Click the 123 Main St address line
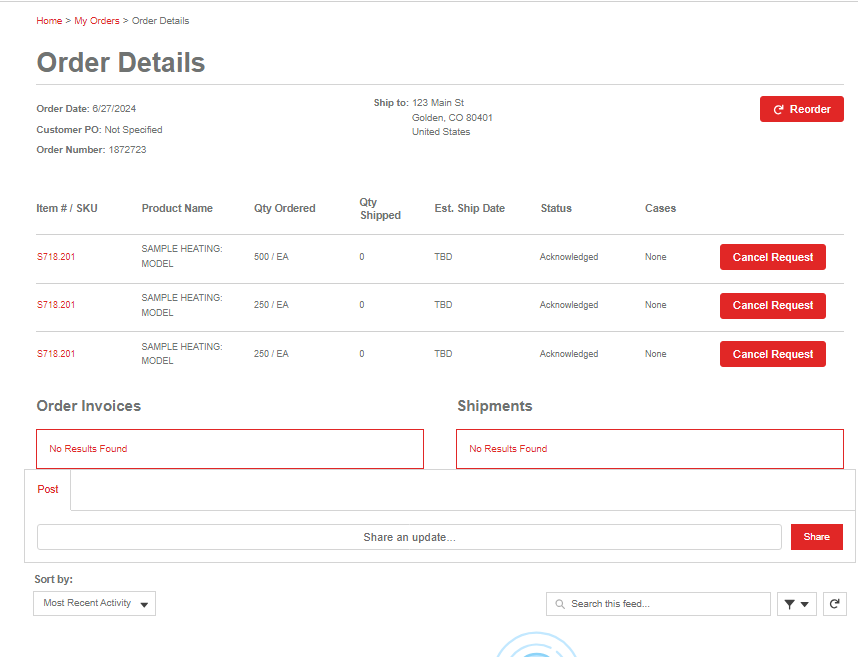 pos(438,103)
